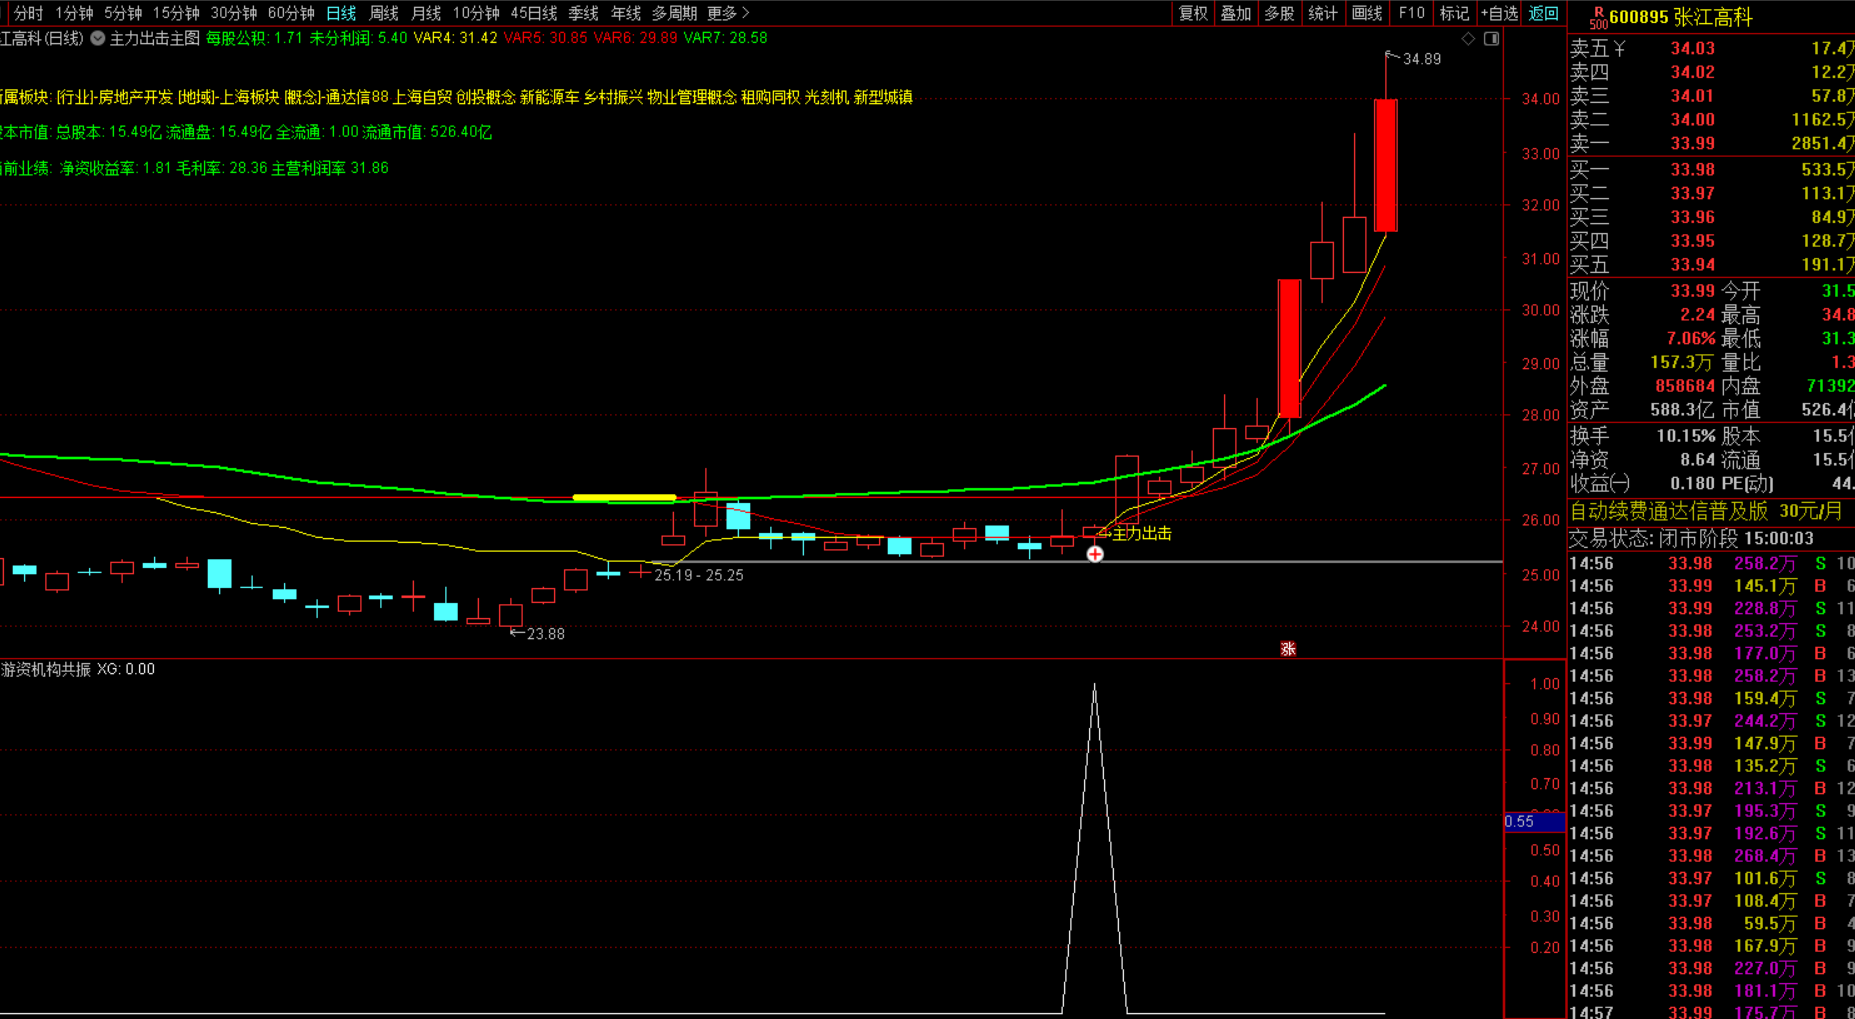Click the 游资机构共振 indicator label
Image resolution: width=1855 pixels, height=1019 pixels.
[46, 669]
